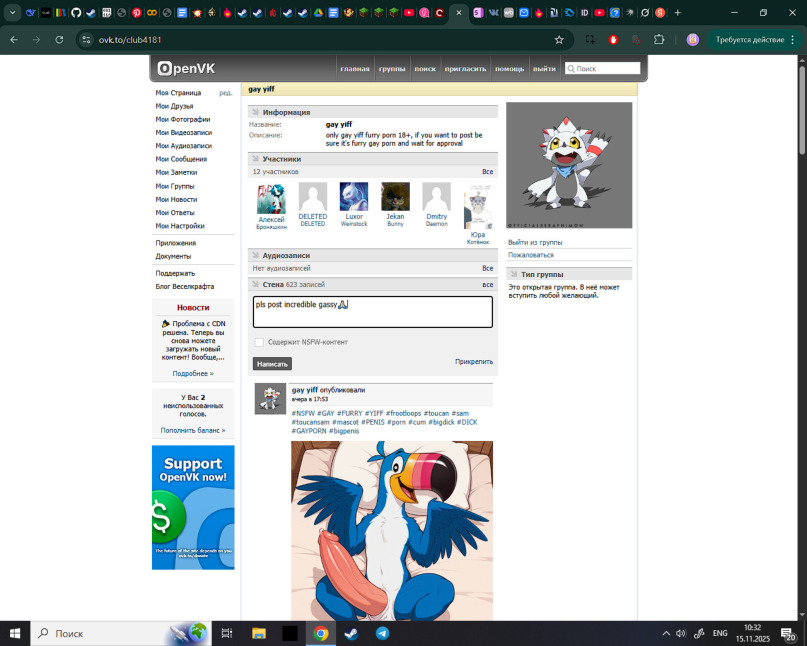Open the Chrome profile avatar
Viewport: 807px width, 646px height.
click(x=693, y=40)
